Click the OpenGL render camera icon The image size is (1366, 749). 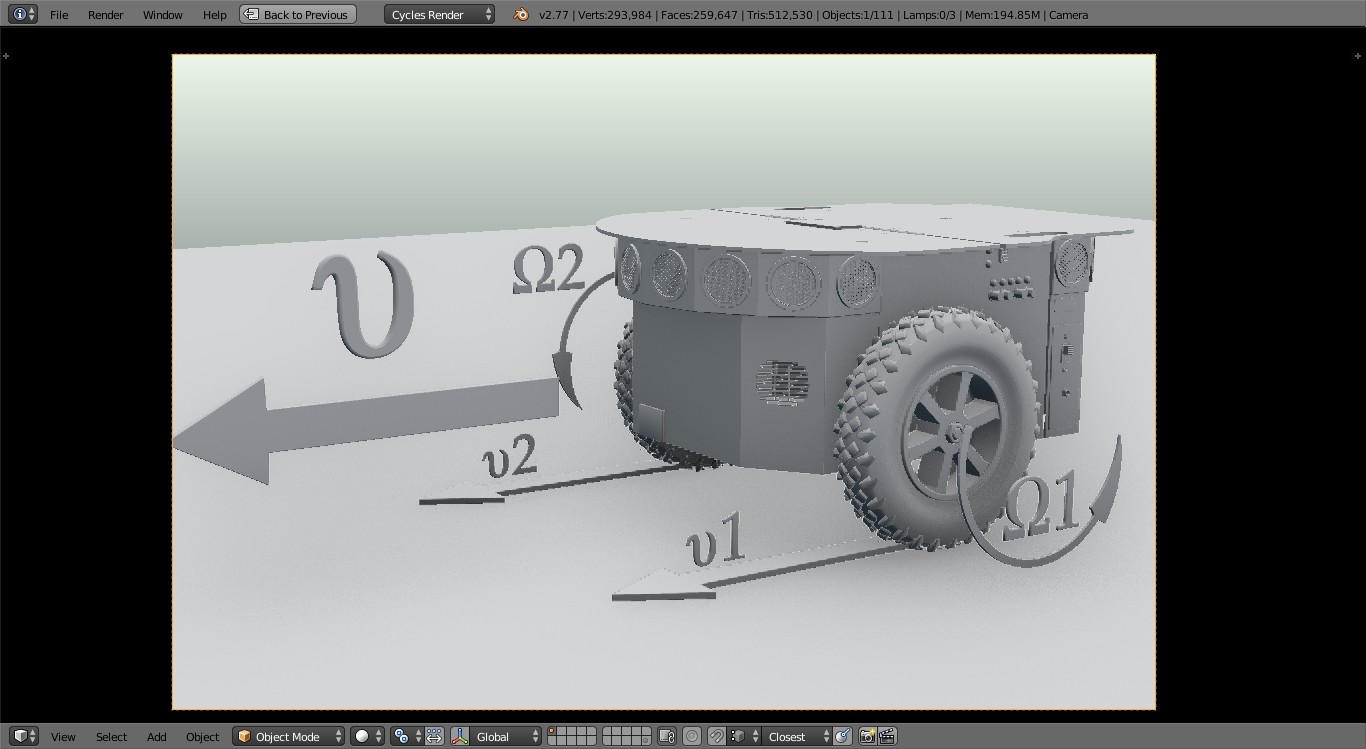tap(867, 736)
